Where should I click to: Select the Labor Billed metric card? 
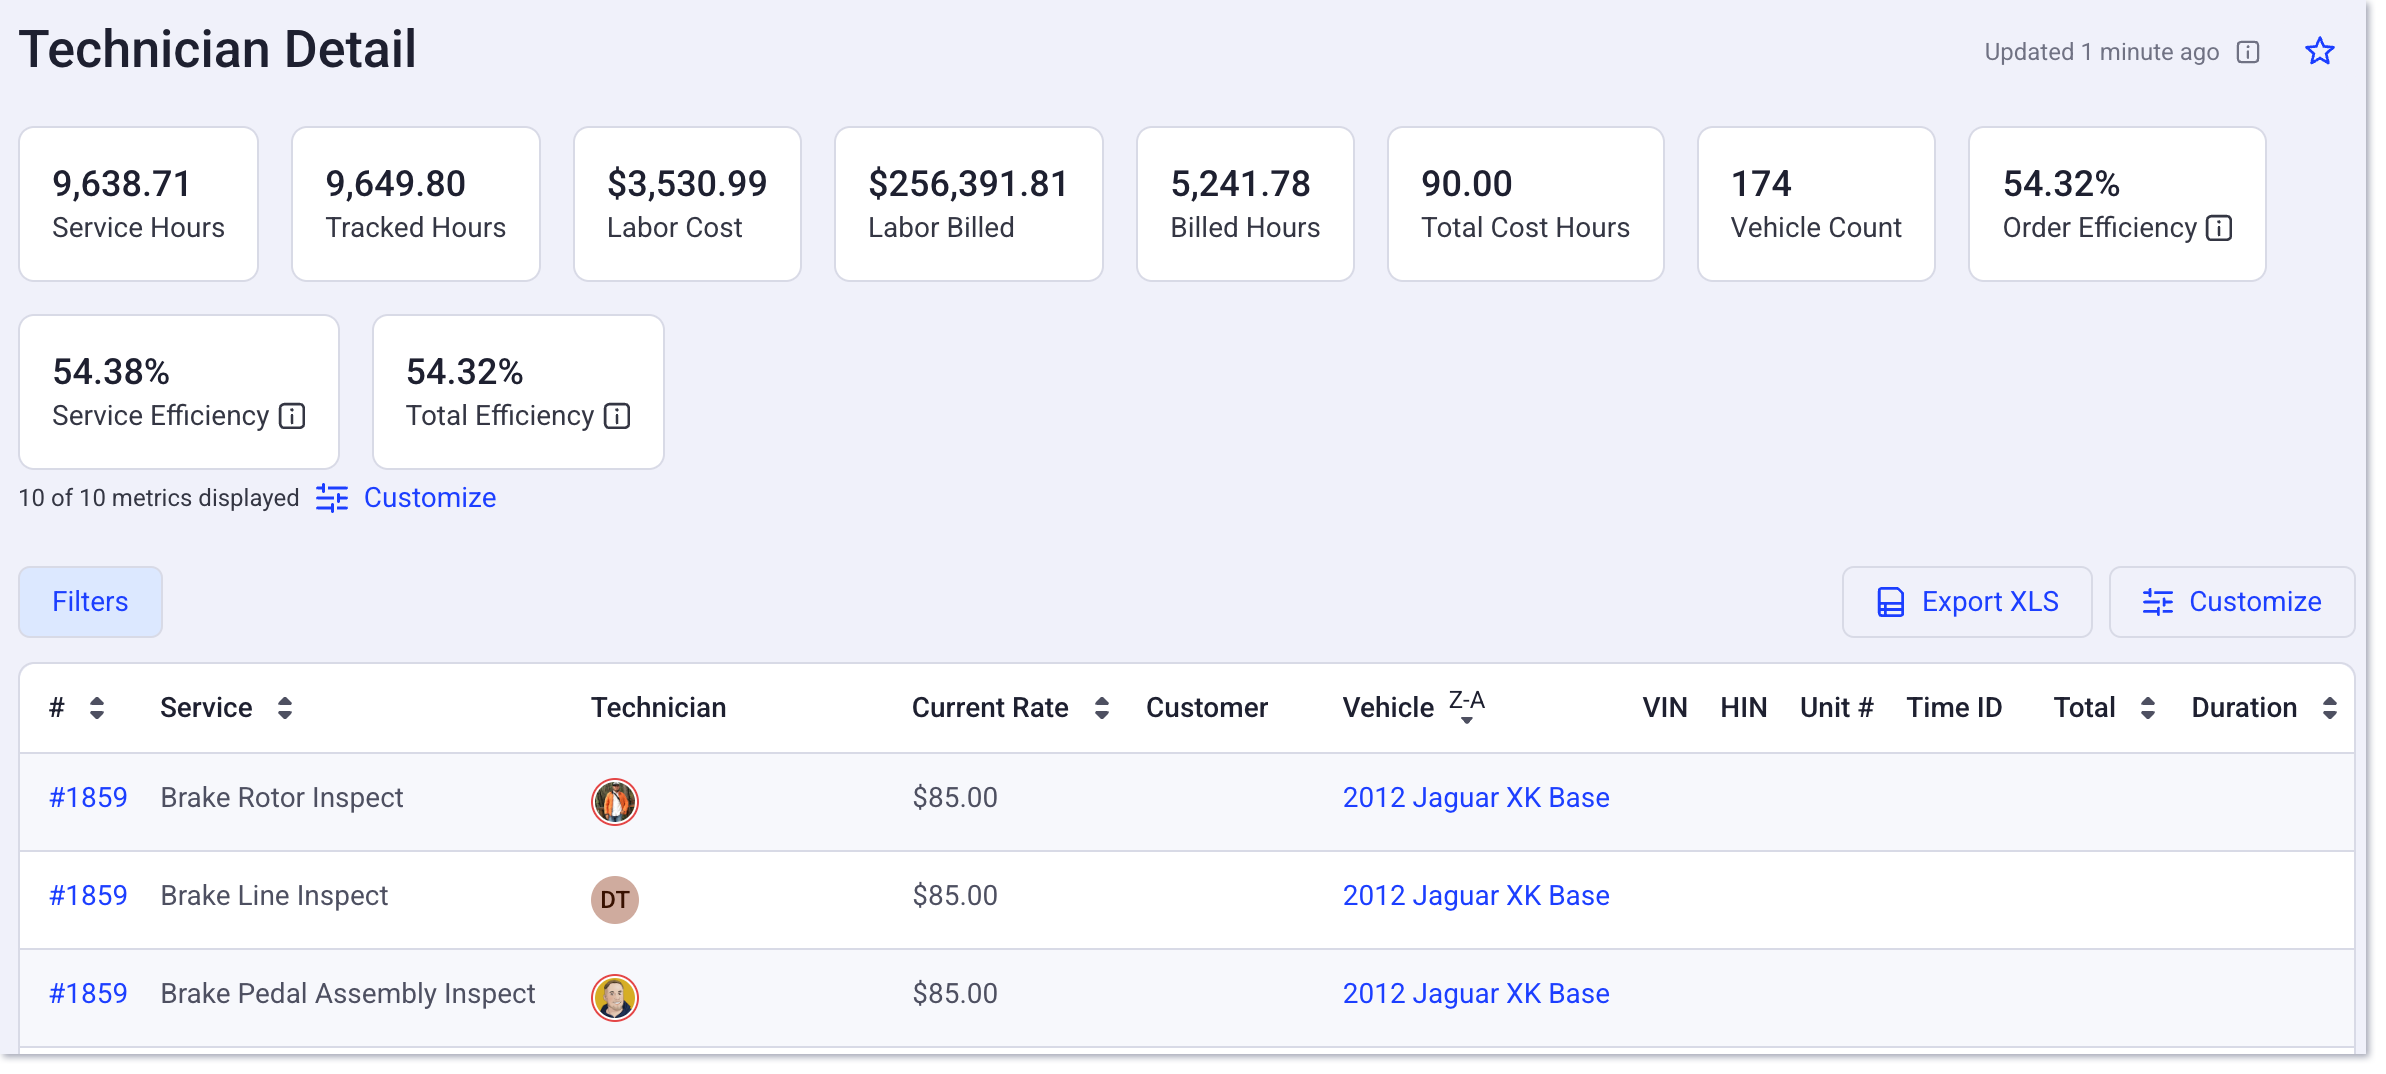969,204
